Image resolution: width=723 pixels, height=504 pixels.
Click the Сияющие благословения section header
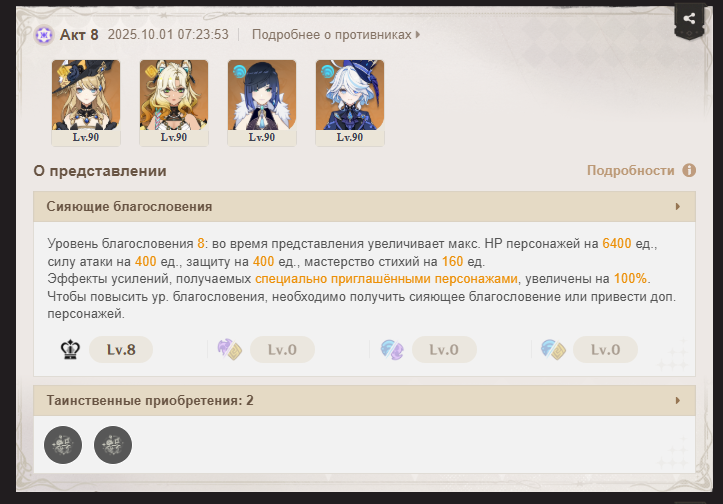tap(364, 207)
